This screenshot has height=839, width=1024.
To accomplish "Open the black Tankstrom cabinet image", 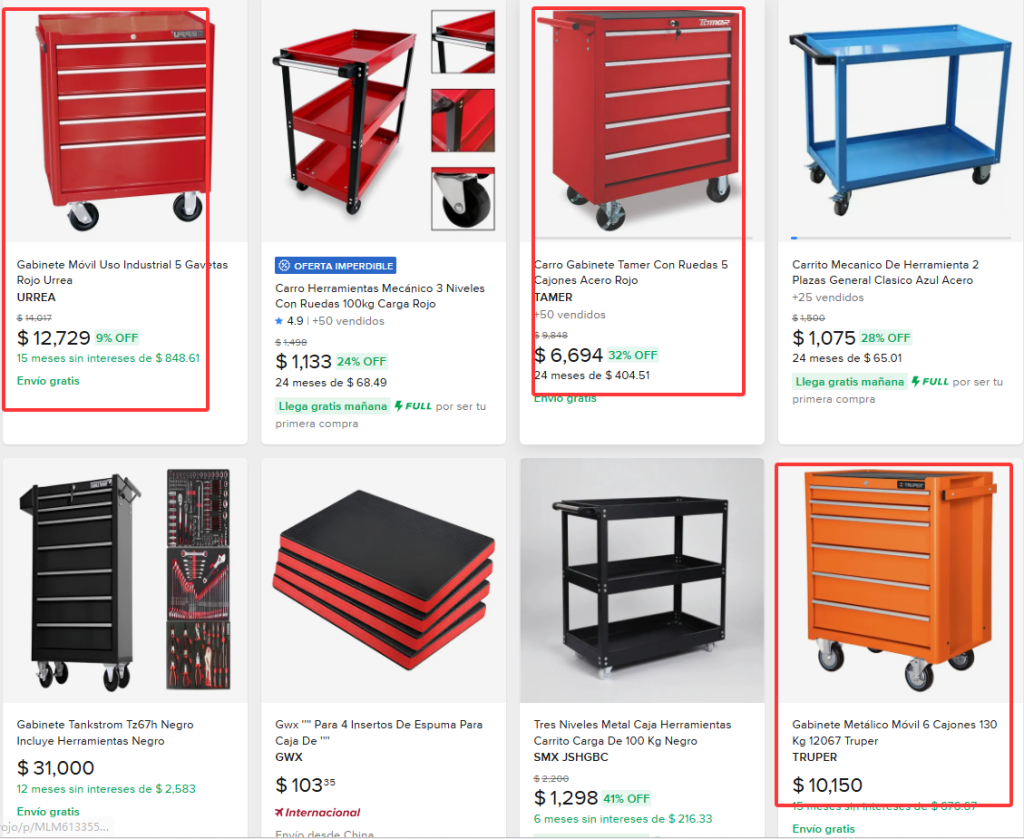I will [x=124, y=580].
